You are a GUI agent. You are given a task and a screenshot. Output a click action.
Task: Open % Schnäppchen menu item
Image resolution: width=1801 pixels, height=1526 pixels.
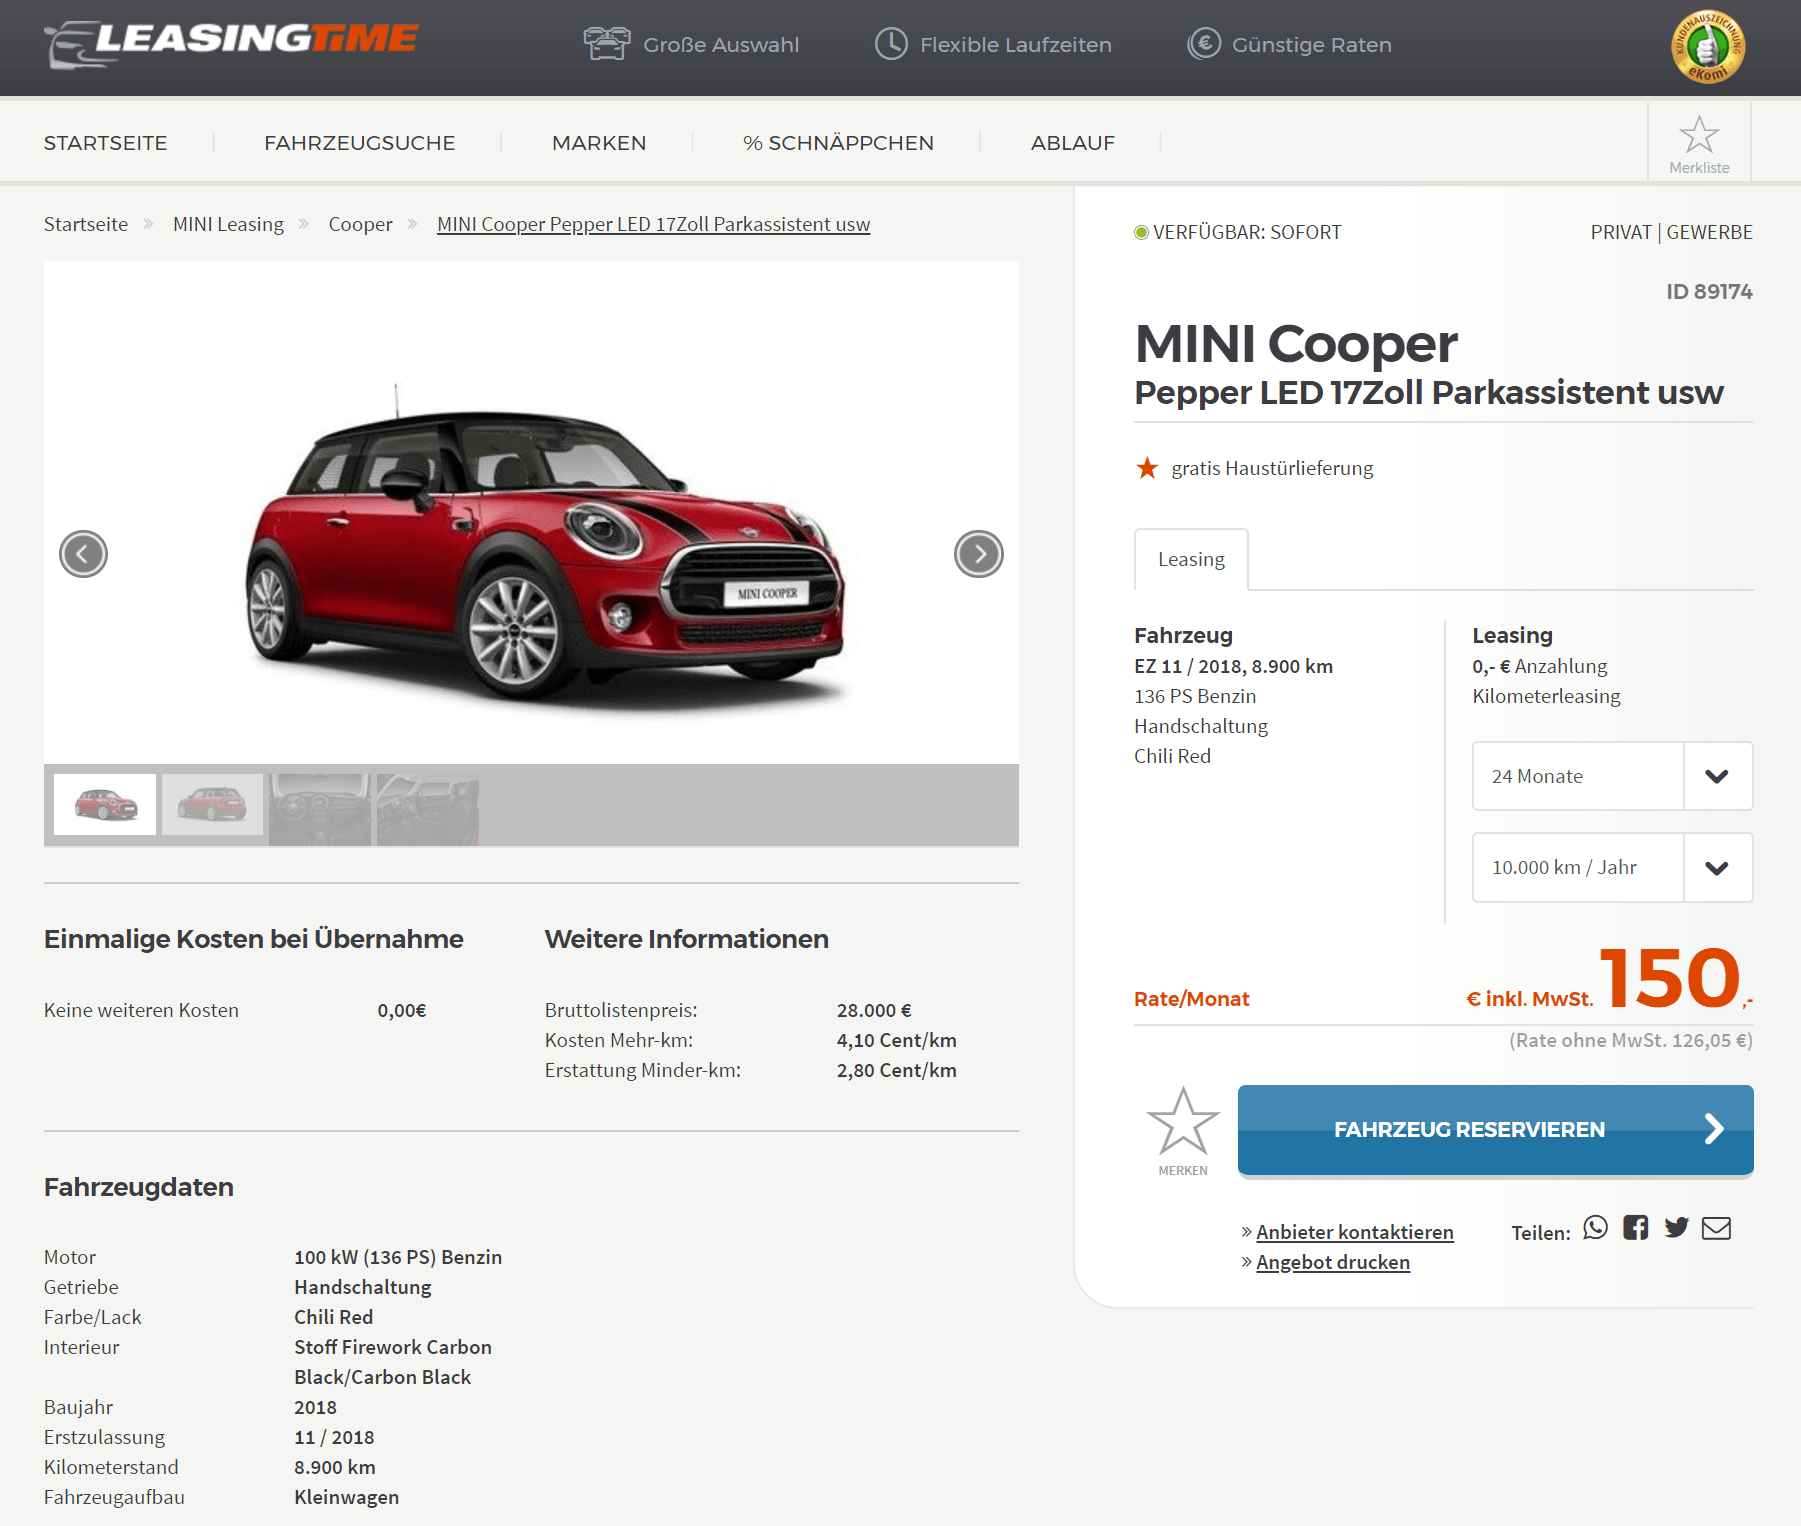[838, 143]
